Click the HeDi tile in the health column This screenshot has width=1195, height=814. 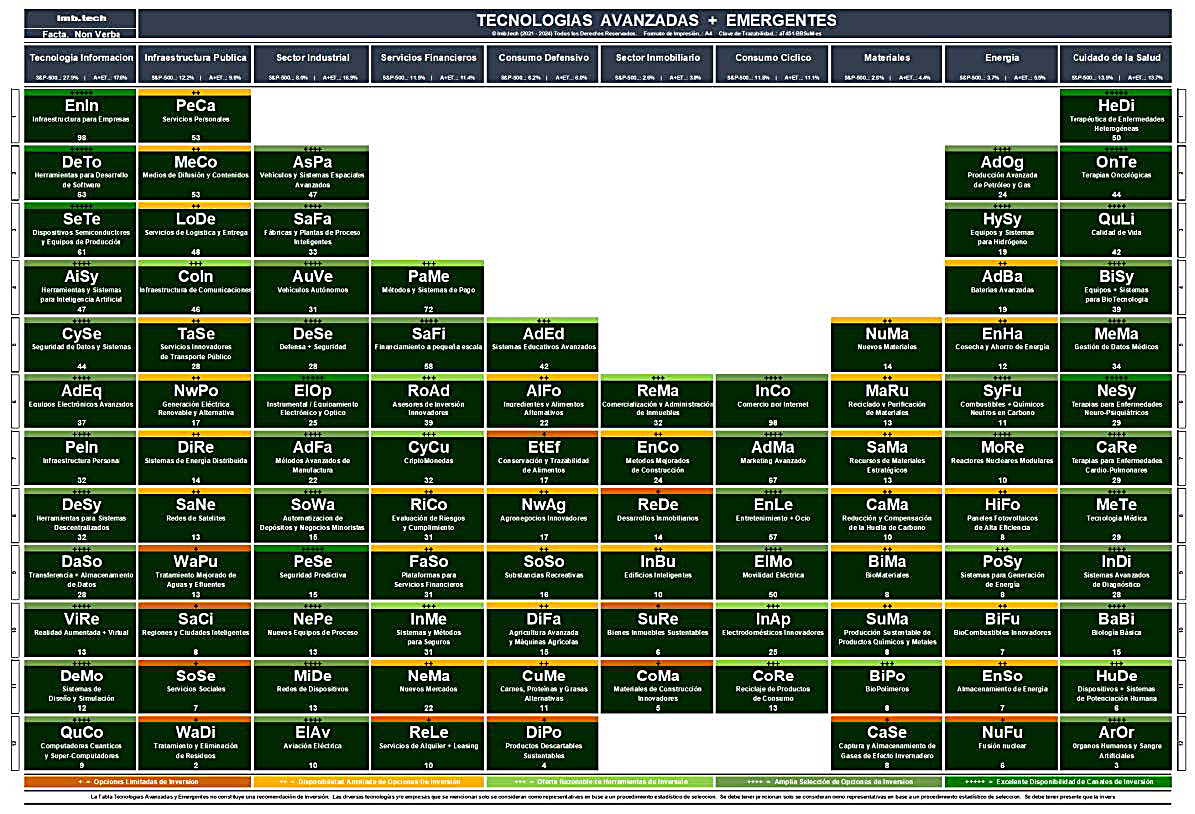pos(1116,115)
